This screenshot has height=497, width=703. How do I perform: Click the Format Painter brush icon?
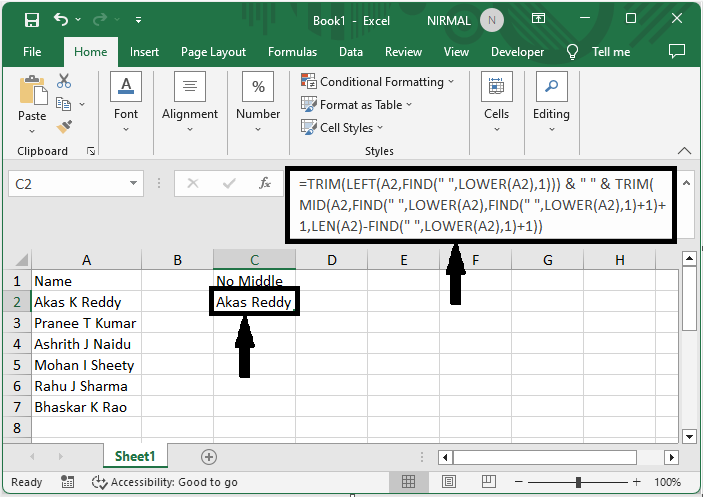coord(65,127)
